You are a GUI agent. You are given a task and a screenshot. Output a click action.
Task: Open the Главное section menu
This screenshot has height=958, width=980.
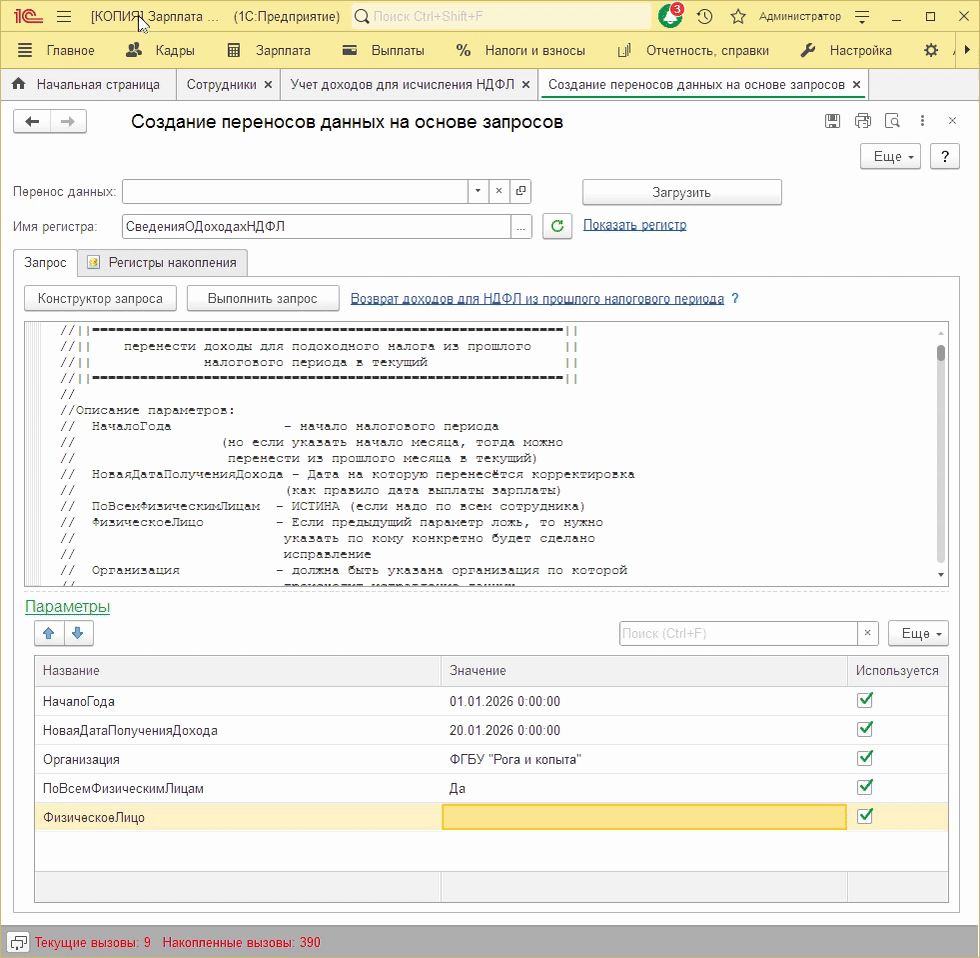(x=56, y=51)
